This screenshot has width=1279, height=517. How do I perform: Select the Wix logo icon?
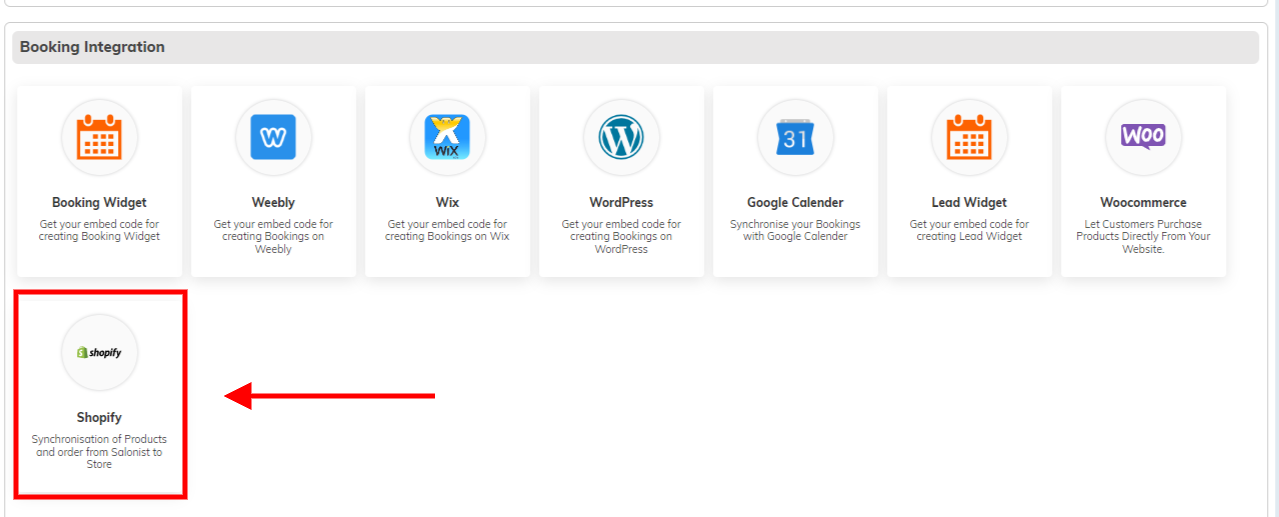pyautogui.click(x=447, y=138)
